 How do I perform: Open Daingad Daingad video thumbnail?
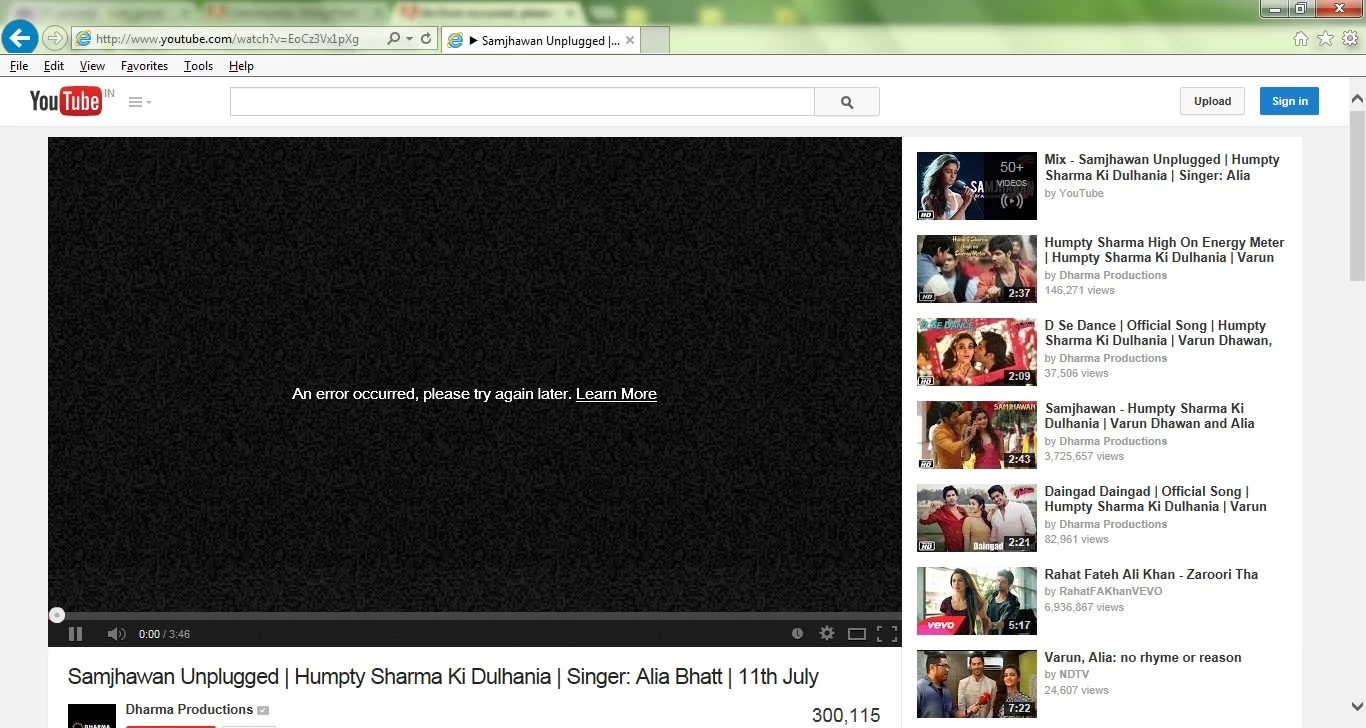(977, 518)
